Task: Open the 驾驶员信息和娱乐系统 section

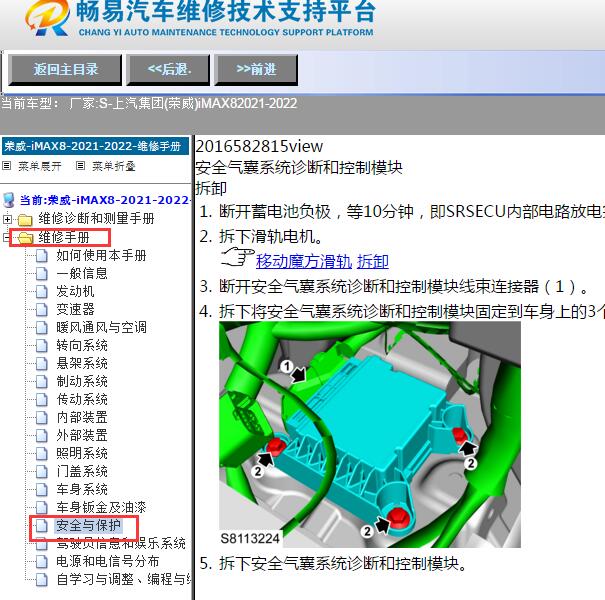Action: (121, 543)
